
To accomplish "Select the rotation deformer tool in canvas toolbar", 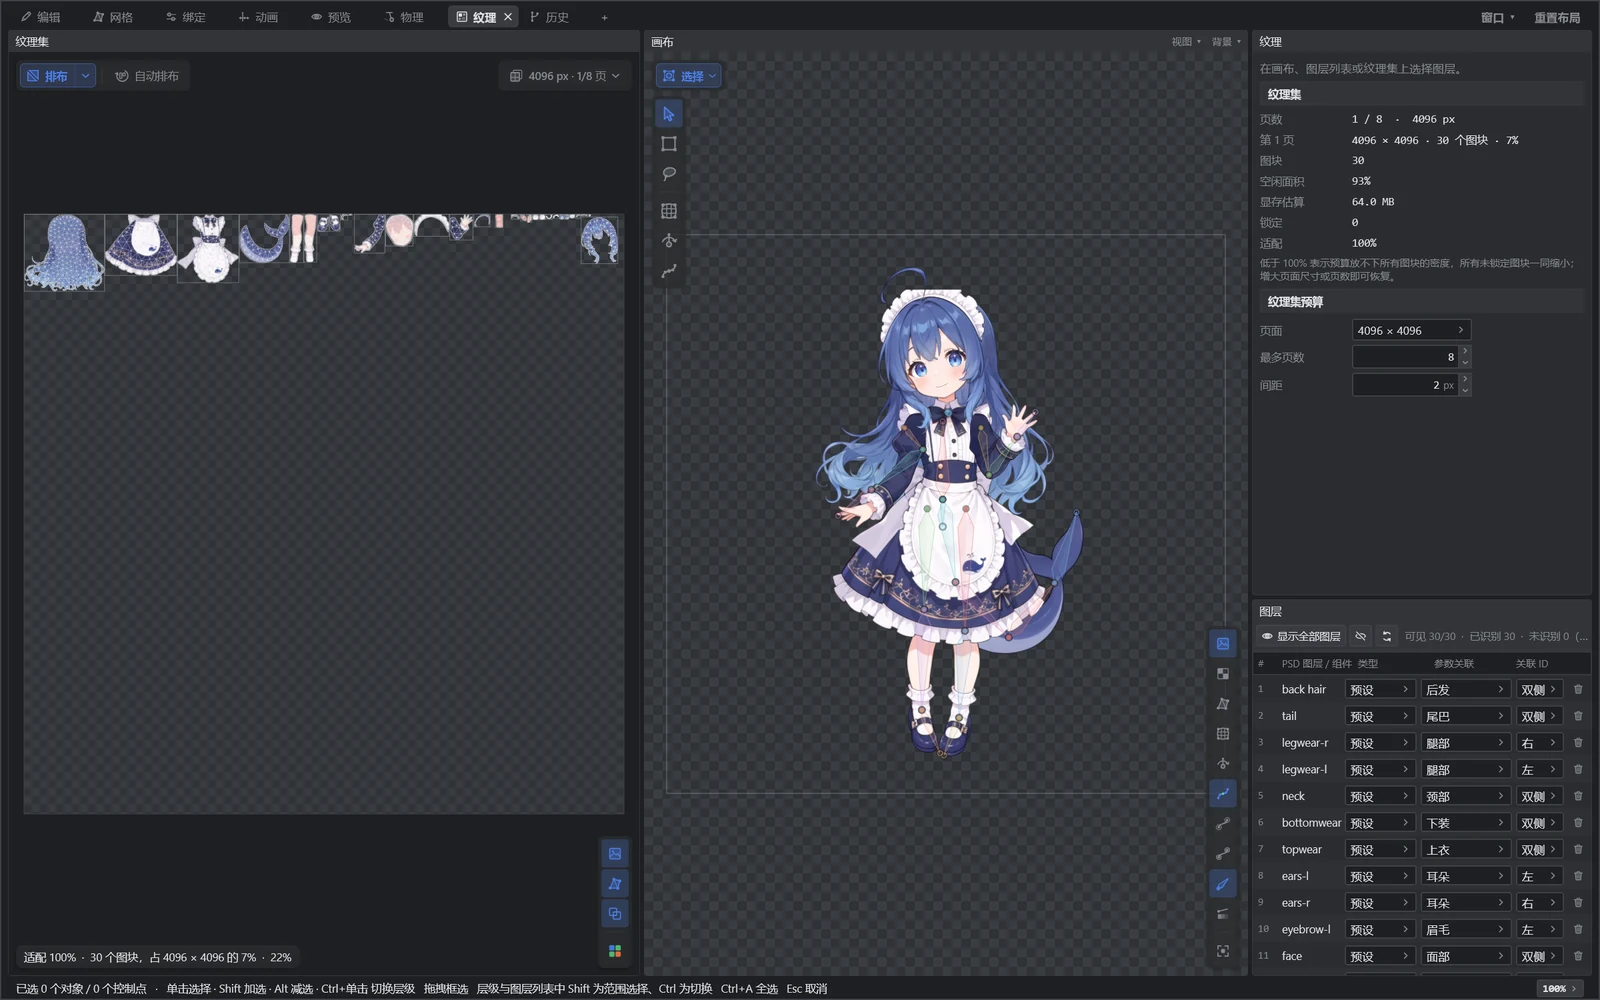I will tap(669, 241).
